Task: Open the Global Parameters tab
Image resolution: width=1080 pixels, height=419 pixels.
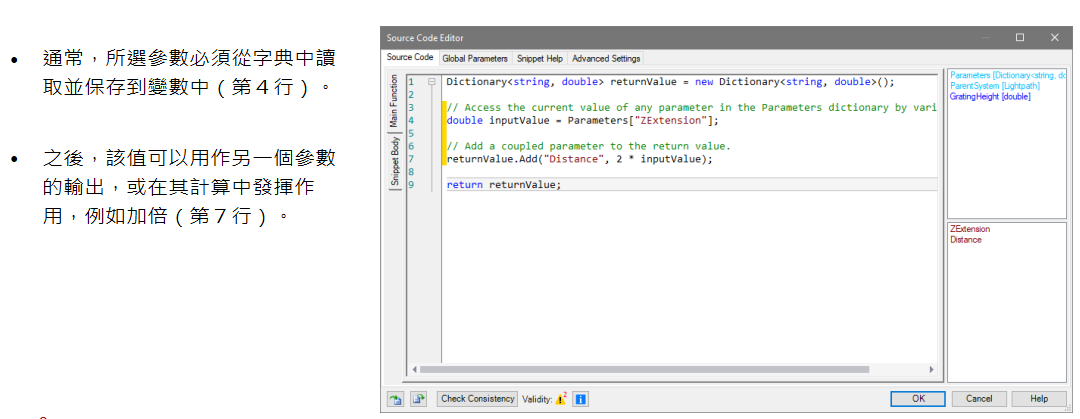Action: [x=475, y=59]
